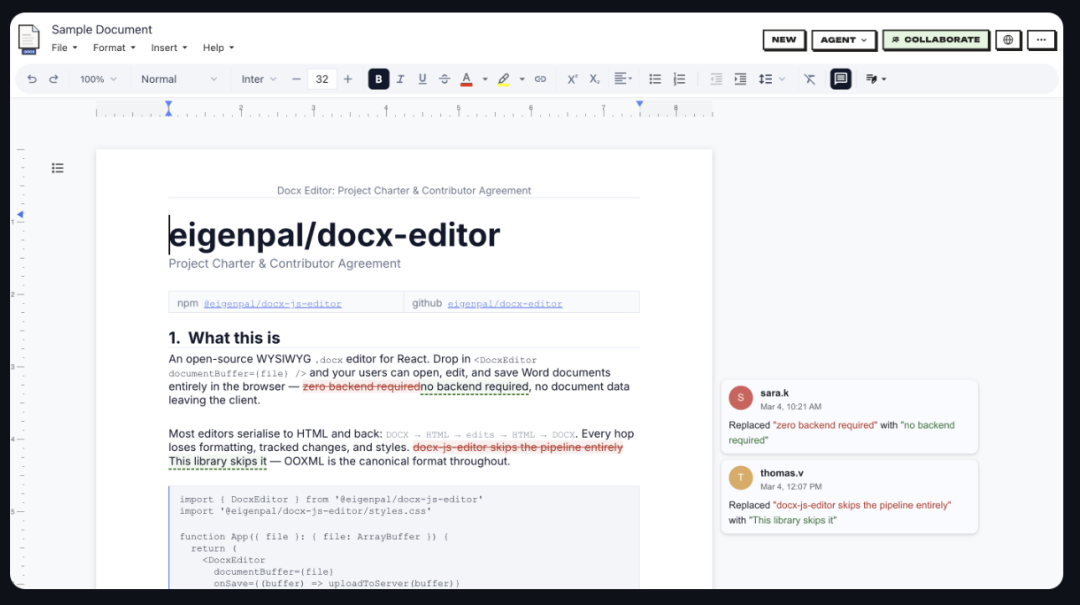Image resolution: width=1080 pixels, height=605 pixels.
Task: Increase paragraph indent
Action: [740, 79]
